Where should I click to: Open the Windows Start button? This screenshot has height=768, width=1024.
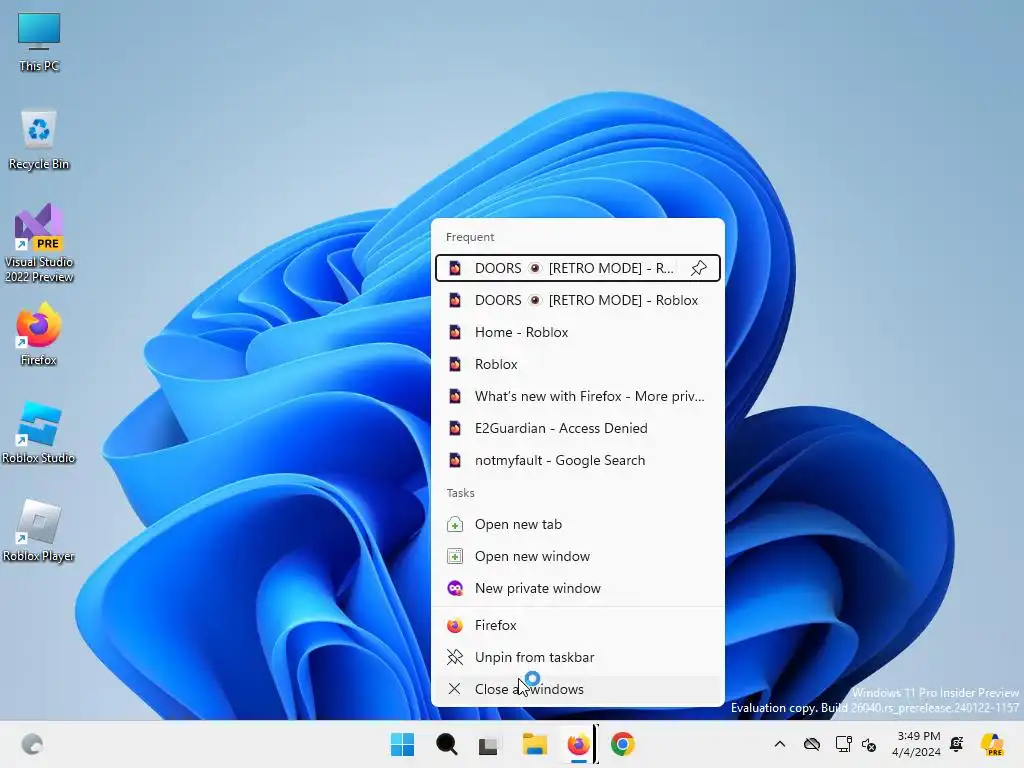[402, 744]
